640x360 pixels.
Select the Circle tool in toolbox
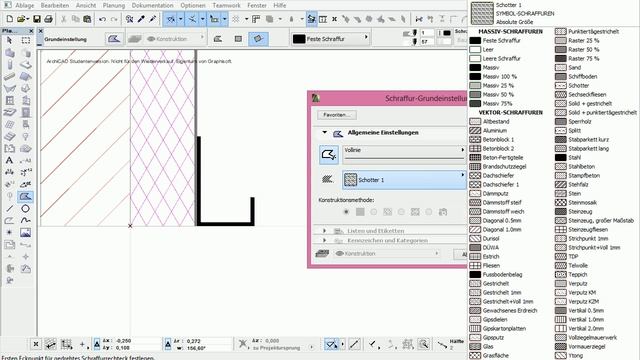pos(25,209)
